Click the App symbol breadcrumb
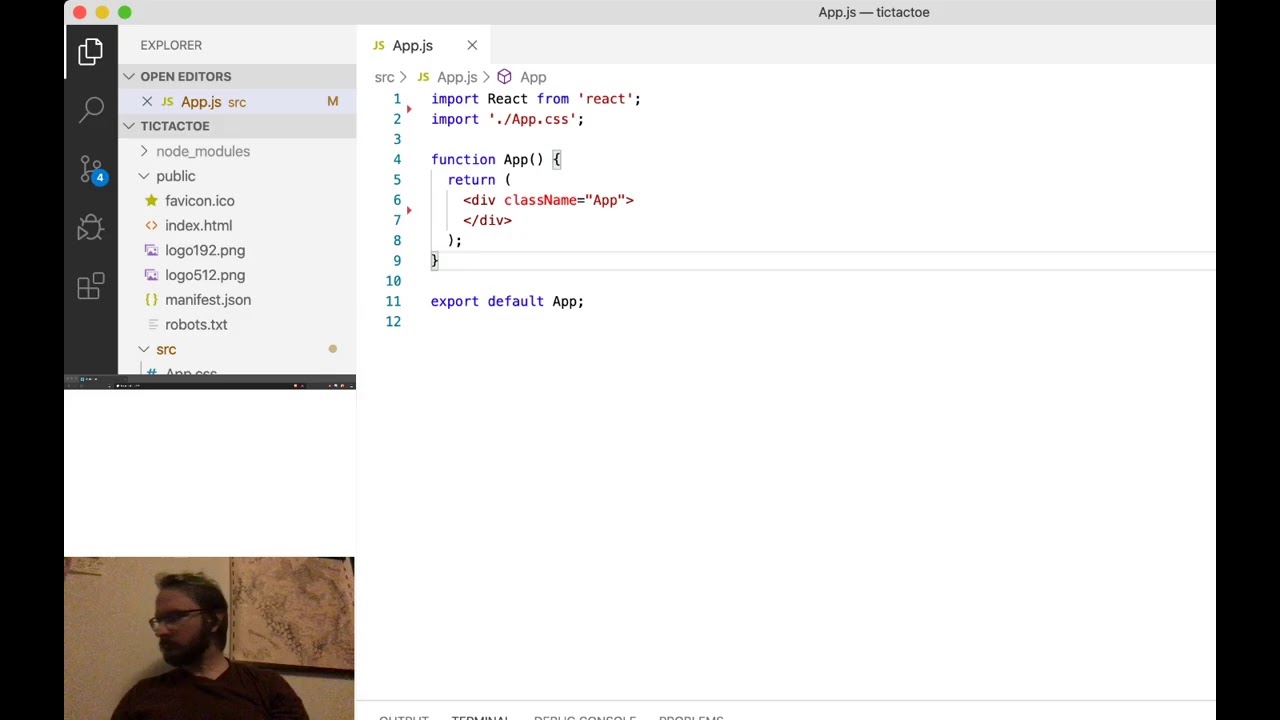1280x720 pixels. (x=532, y=77)
